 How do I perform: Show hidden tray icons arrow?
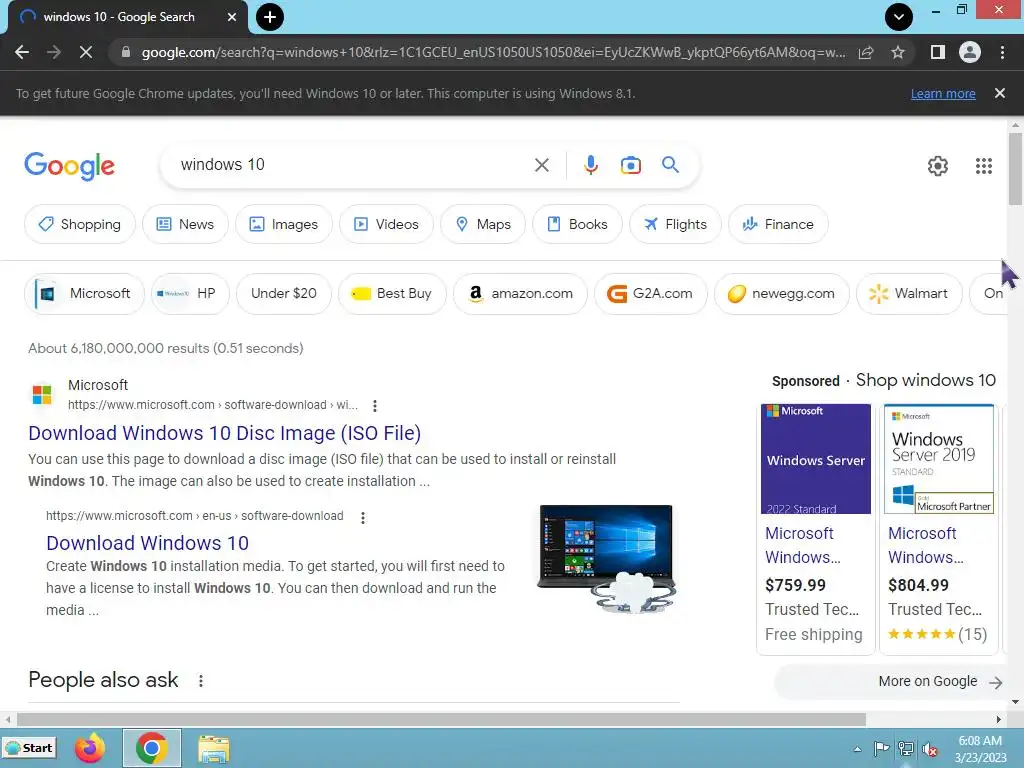point(857,749)
